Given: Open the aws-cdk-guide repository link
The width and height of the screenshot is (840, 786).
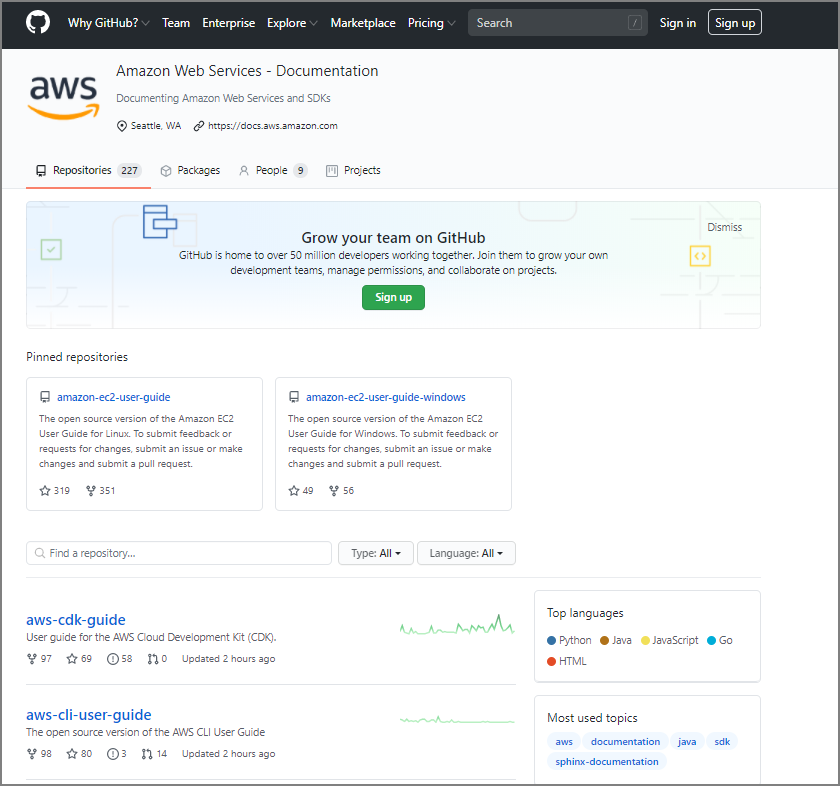Looking at the screenshot, I should click(x=76, y=620).
